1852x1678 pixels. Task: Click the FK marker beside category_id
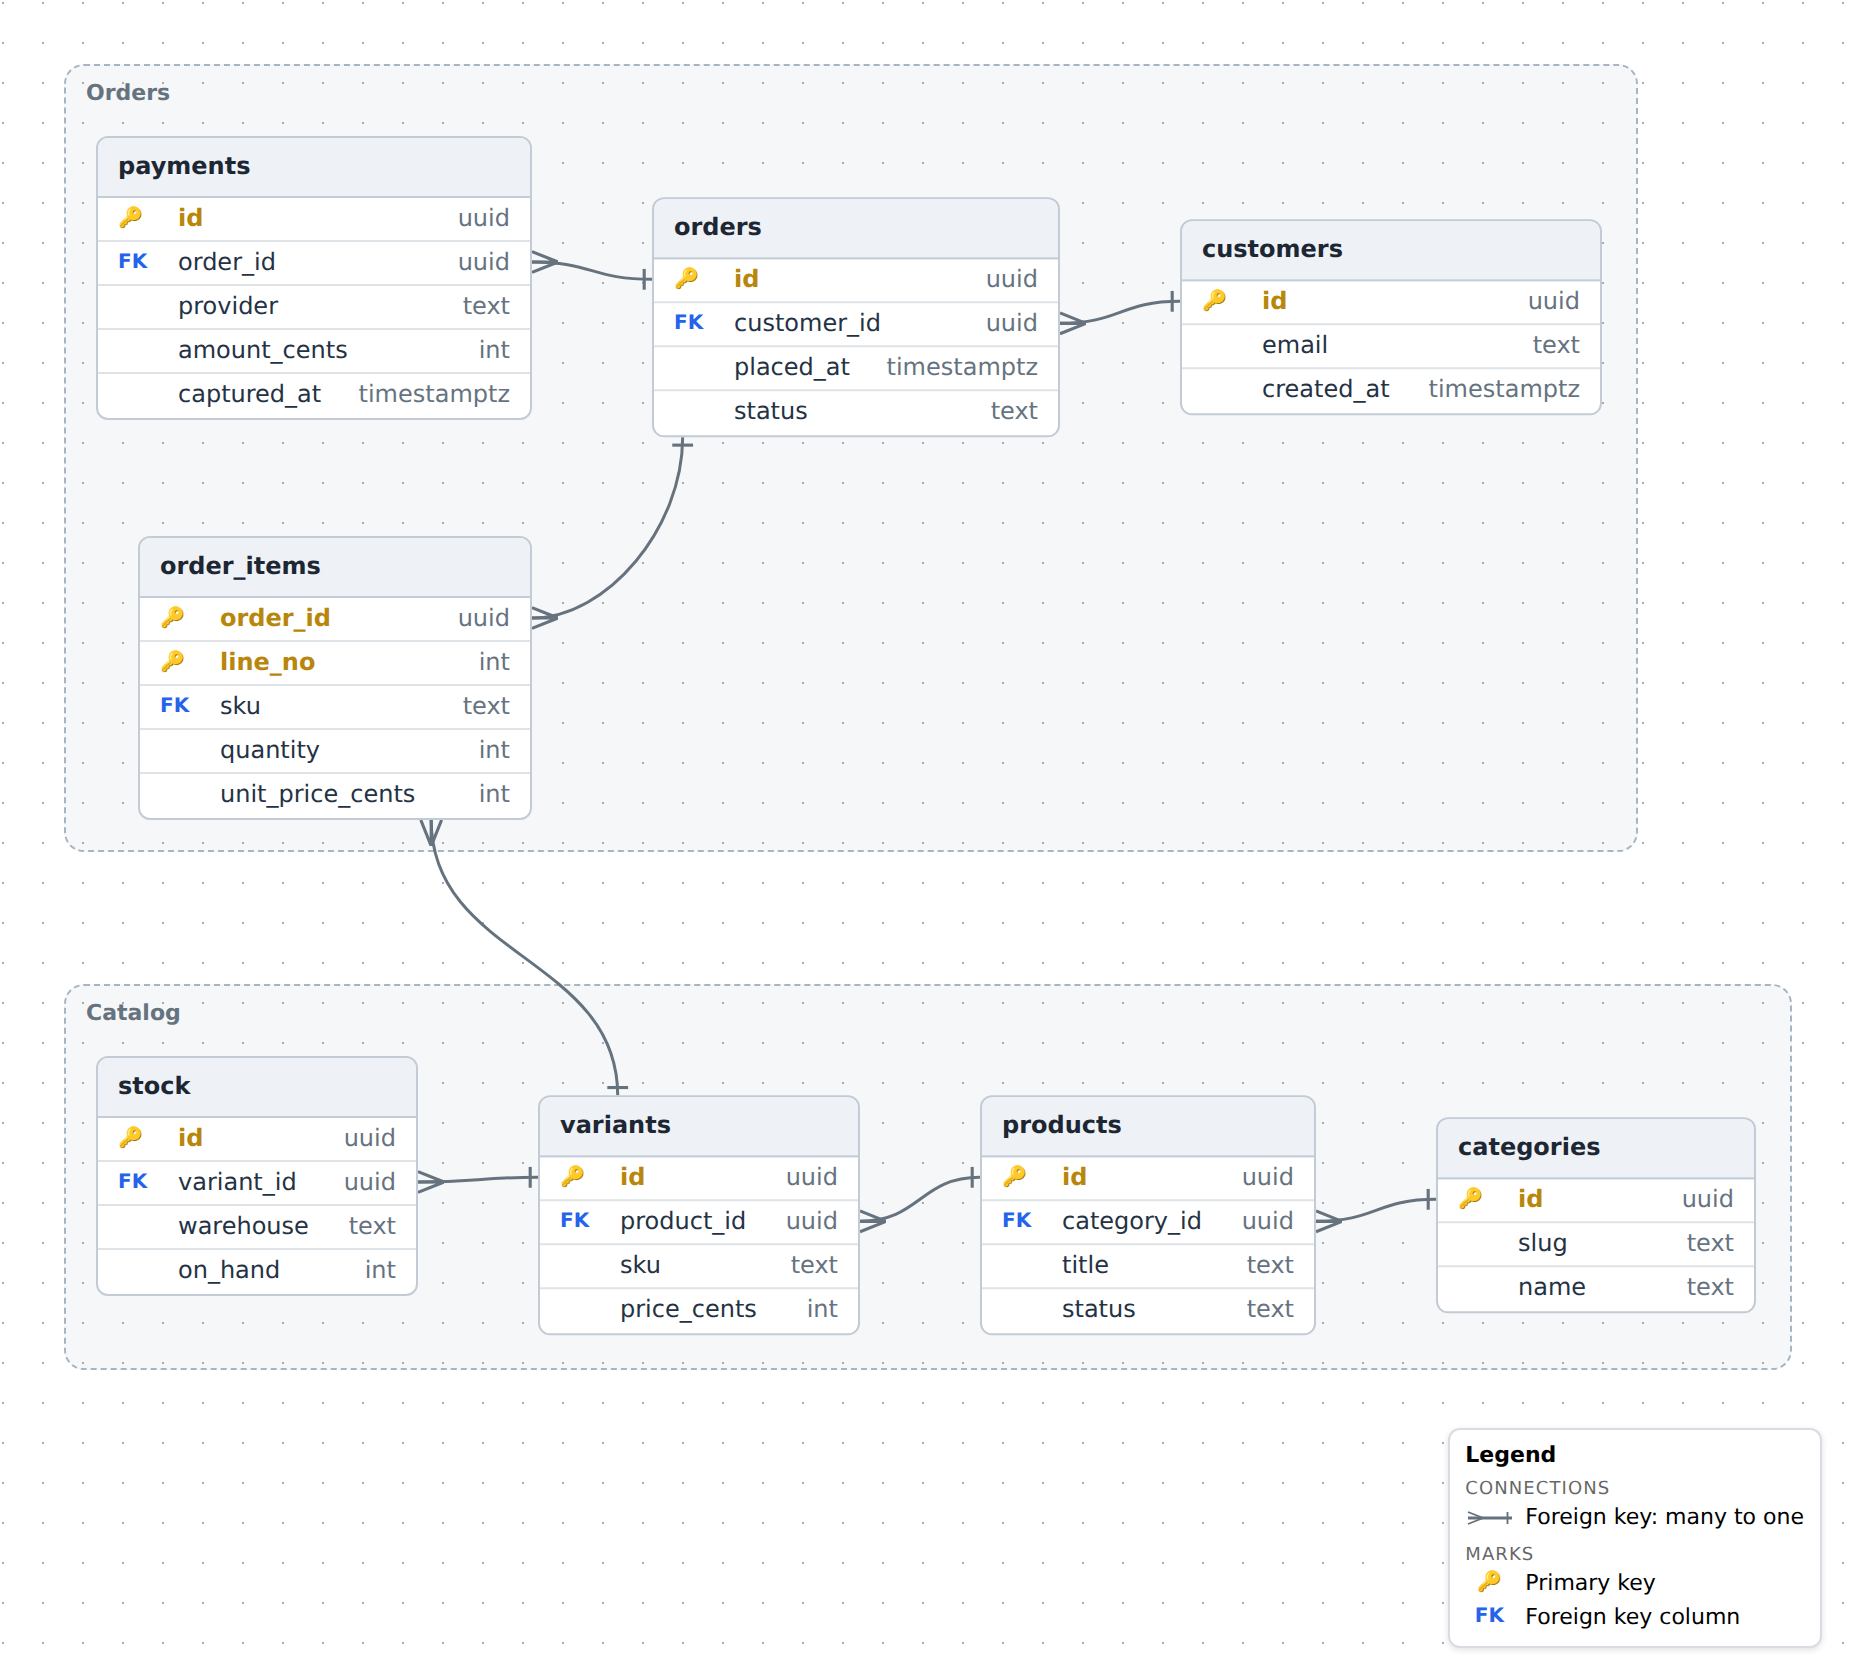[x=1017, y=1220]
